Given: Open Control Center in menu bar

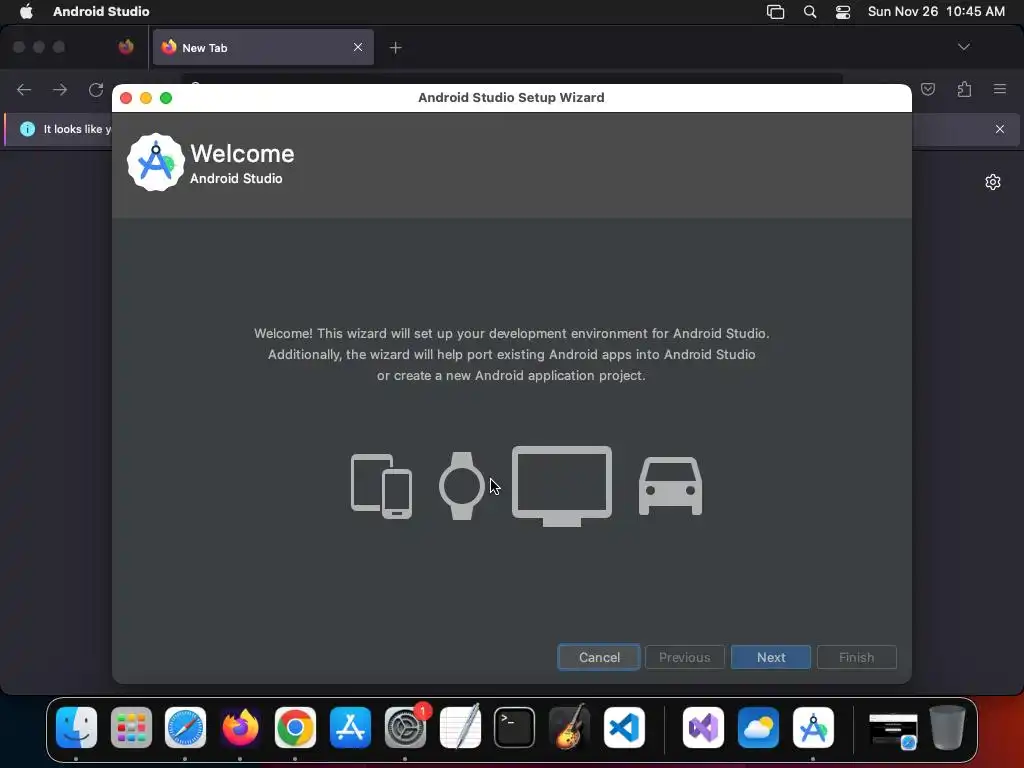Looking at the screenshot, I should coord(843,12).
